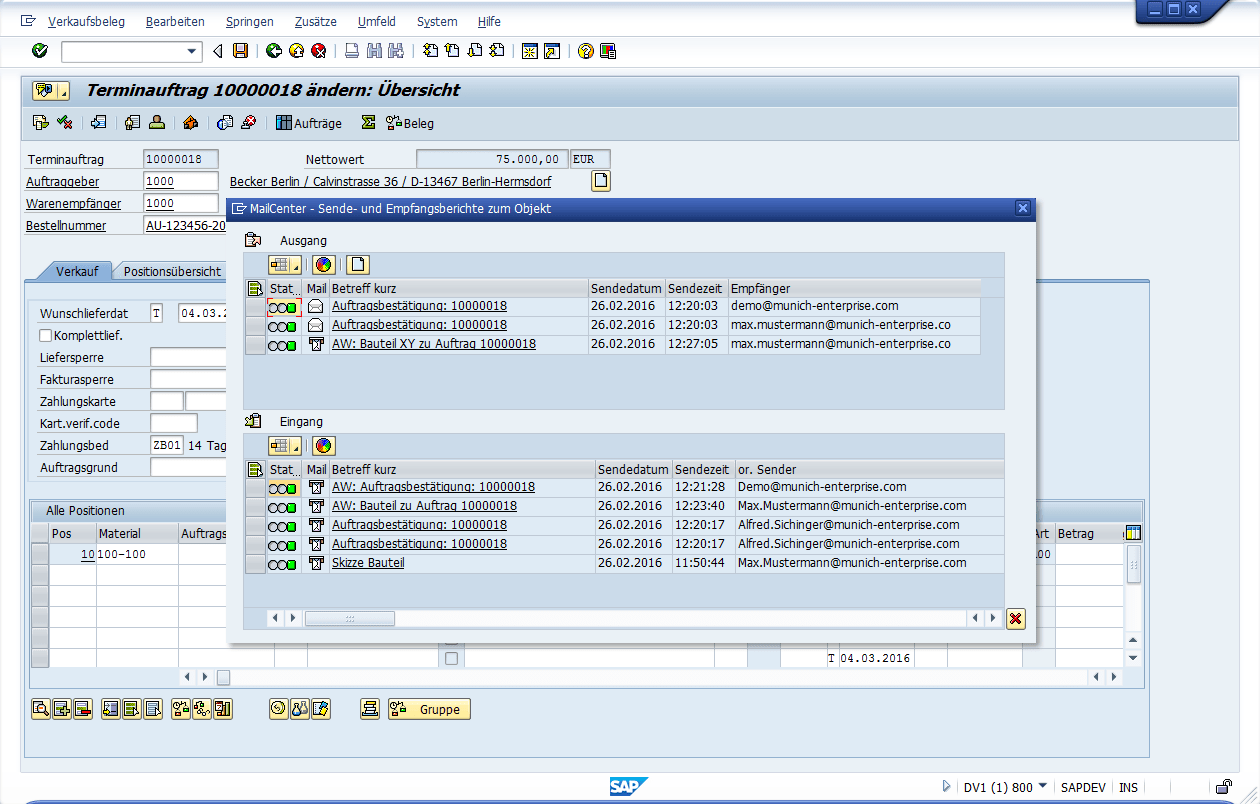The image size is (1260, 804).
Task: Open the layout dropdown in Eingang toolbar
Action: point(295,446)
